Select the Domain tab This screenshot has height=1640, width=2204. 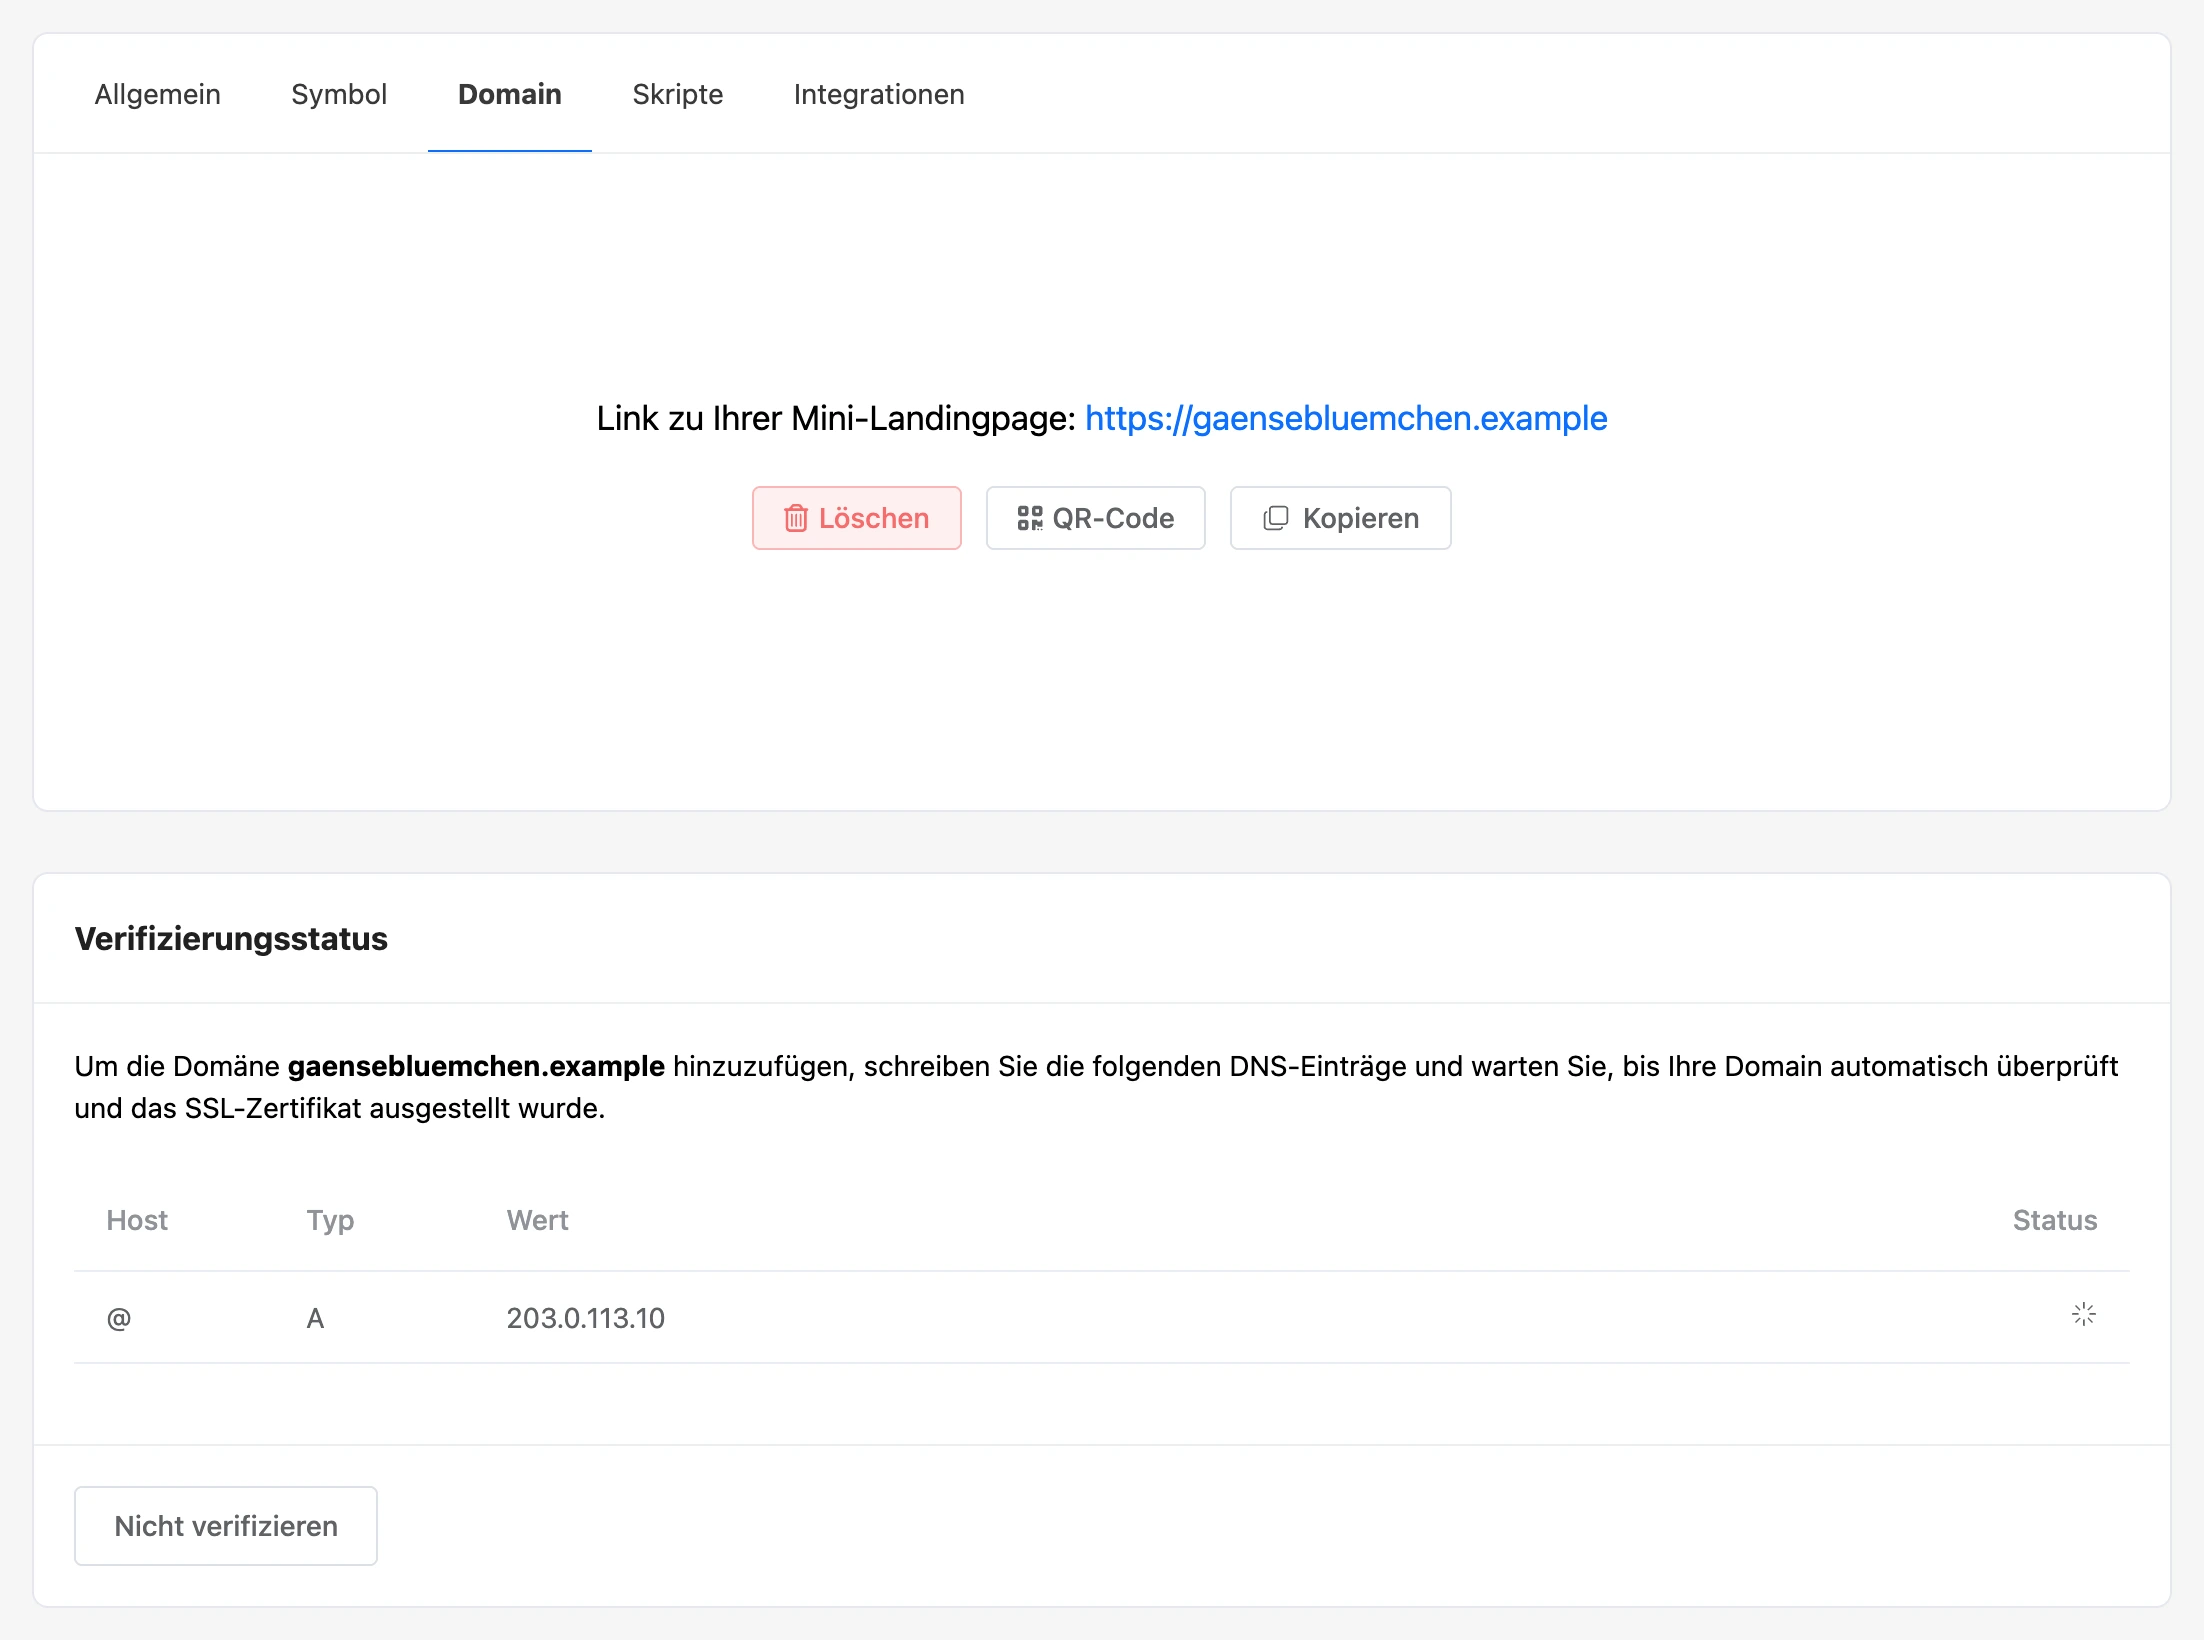click(x=510, y=94)
